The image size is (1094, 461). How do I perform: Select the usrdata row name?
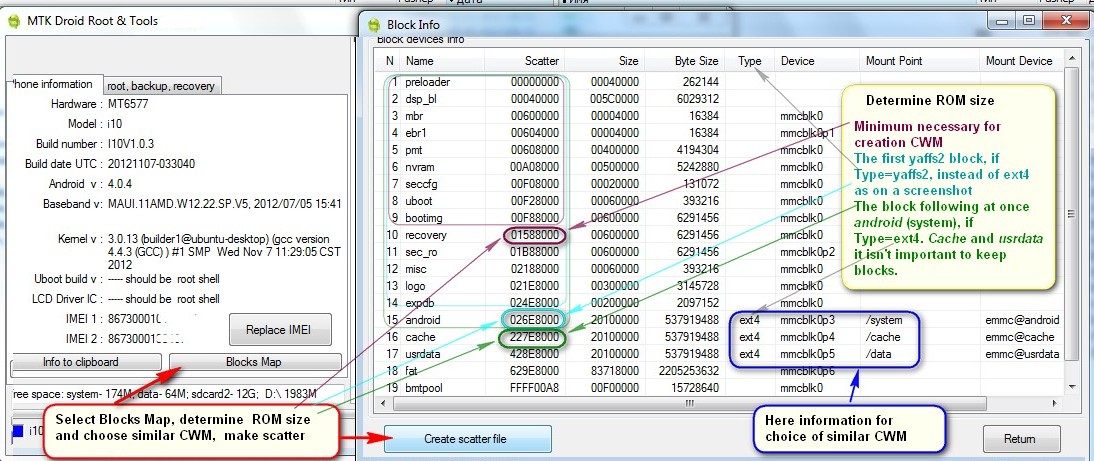tap(424, 354)
